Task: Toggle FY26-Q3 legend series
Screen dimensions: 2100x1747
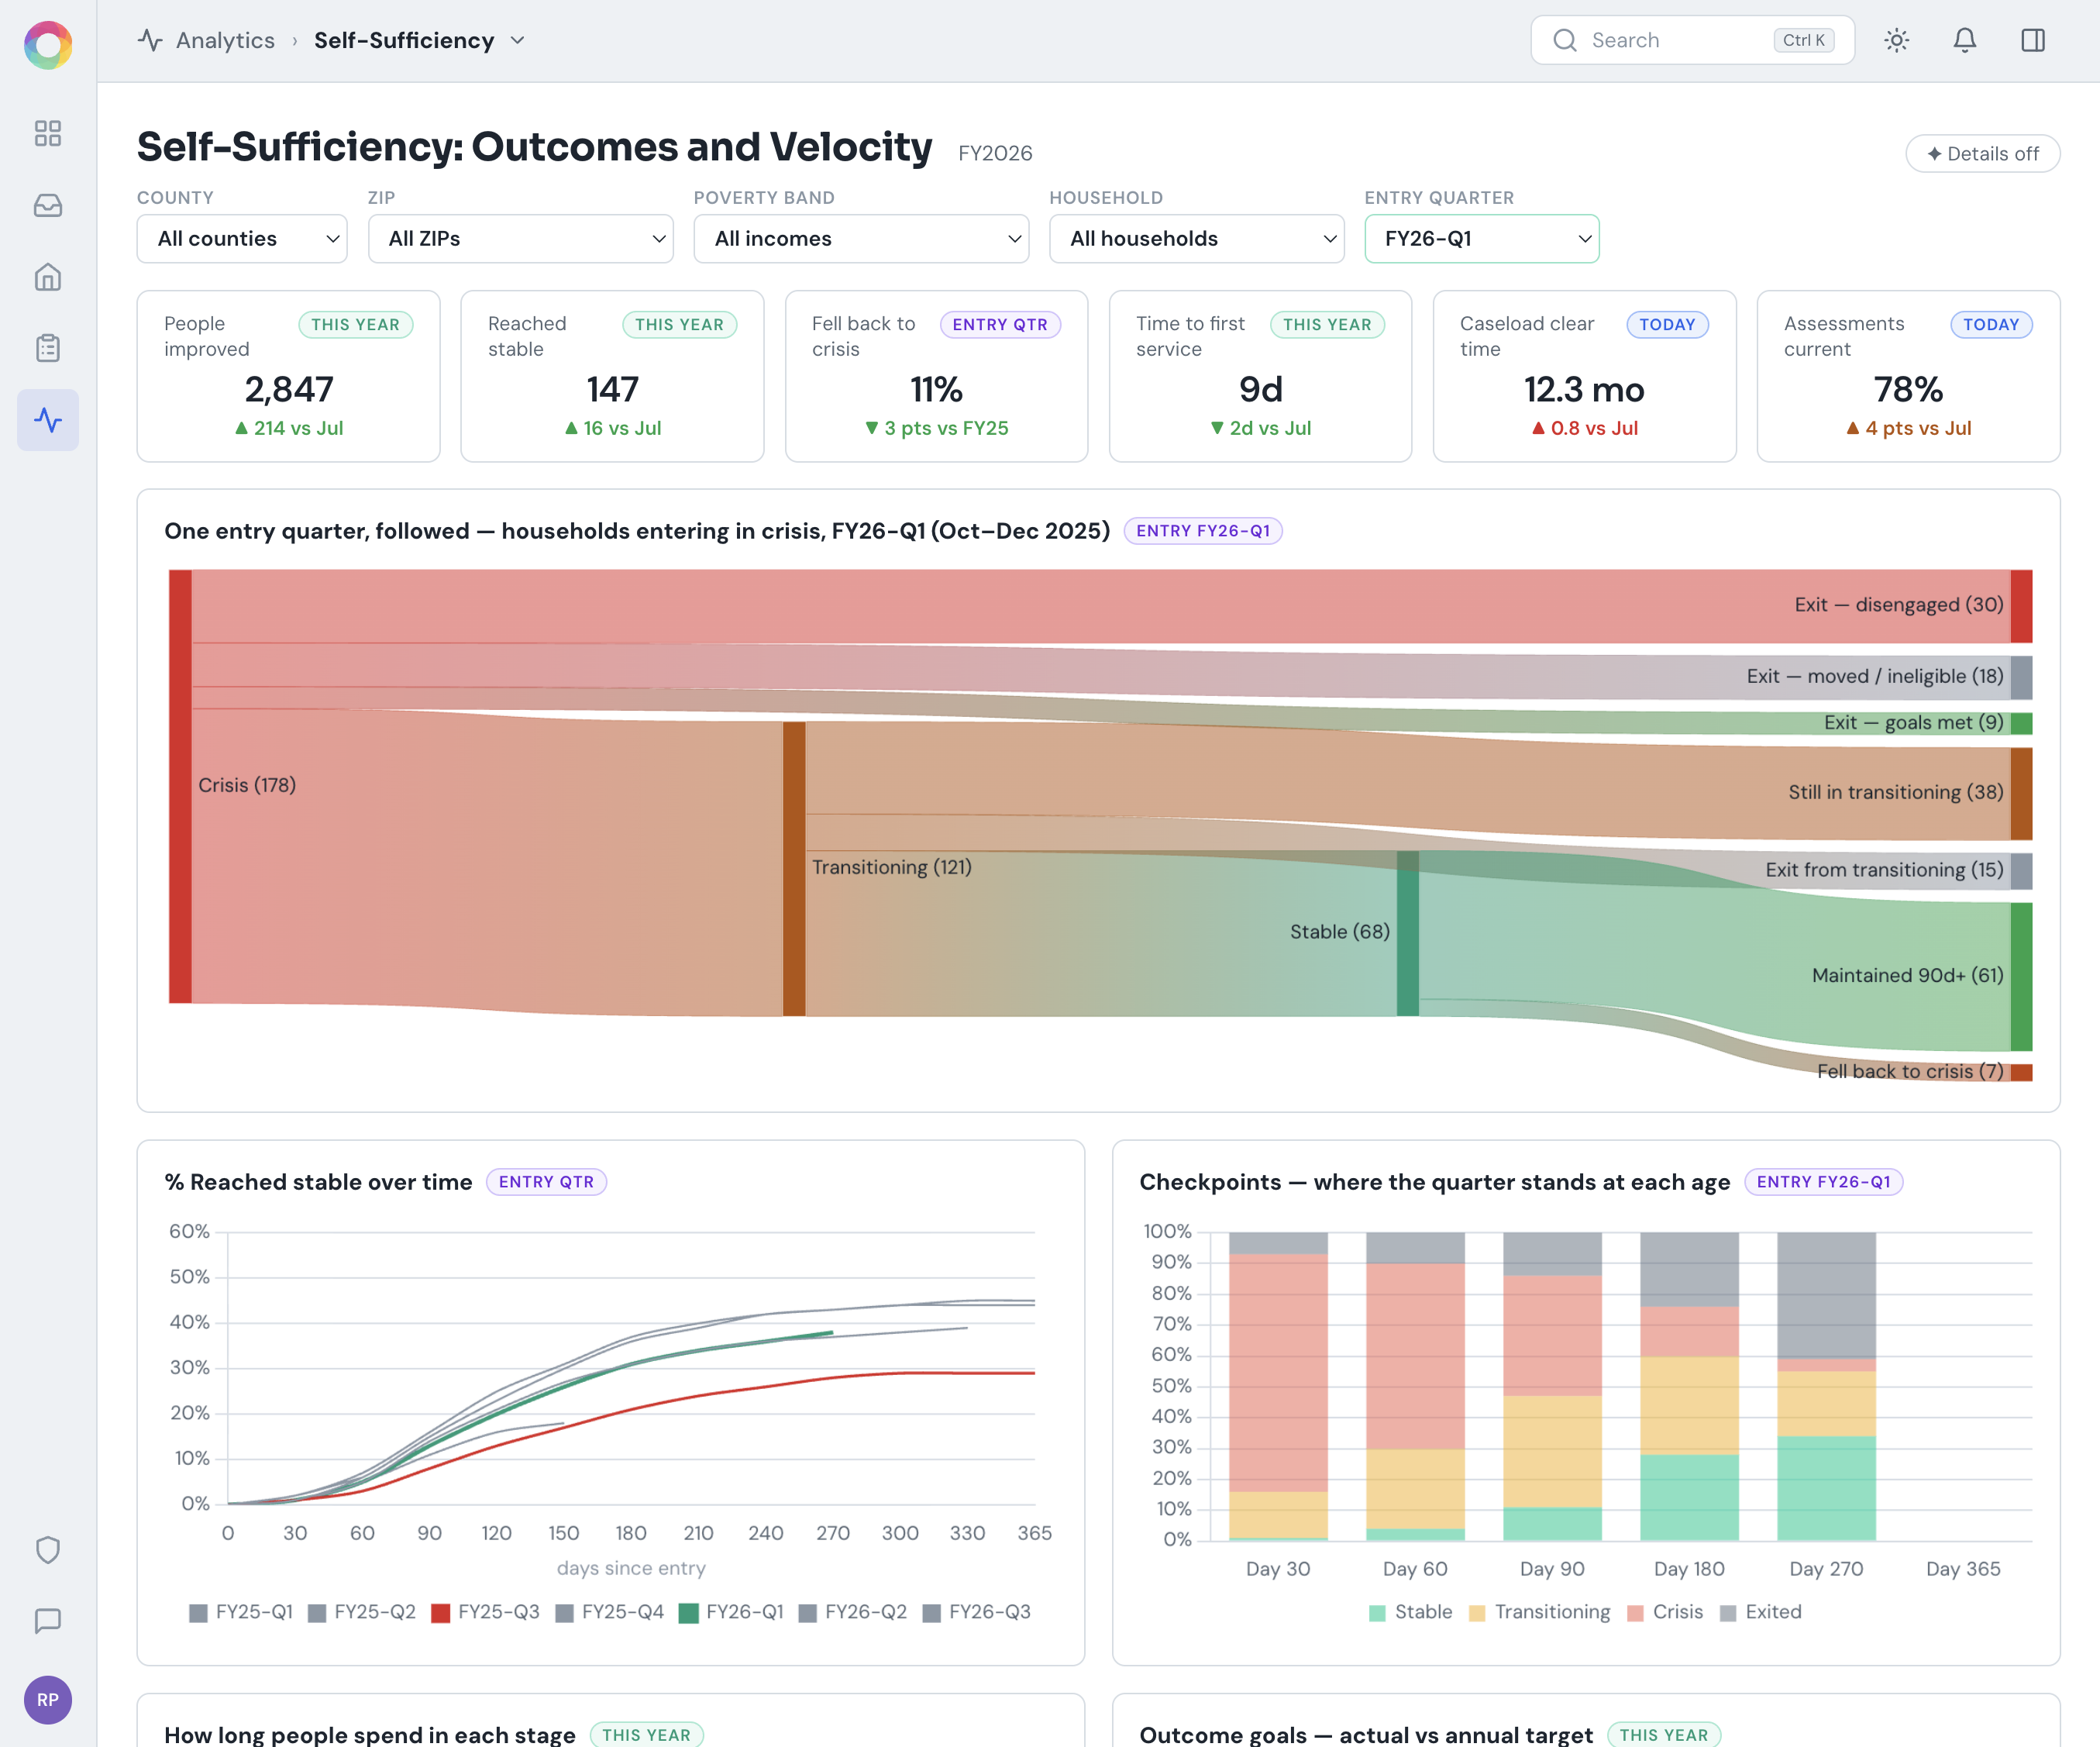Action: [976, 1612]
